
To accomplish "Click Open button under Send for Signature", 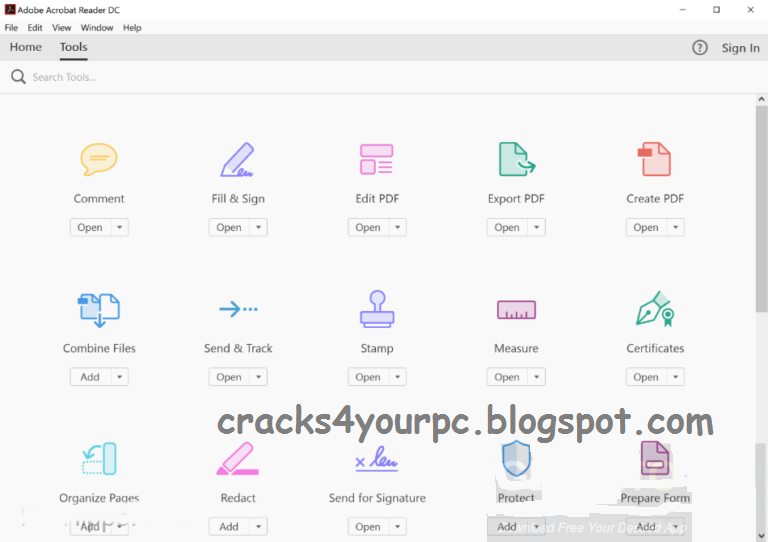I will [x=368, y=527].
